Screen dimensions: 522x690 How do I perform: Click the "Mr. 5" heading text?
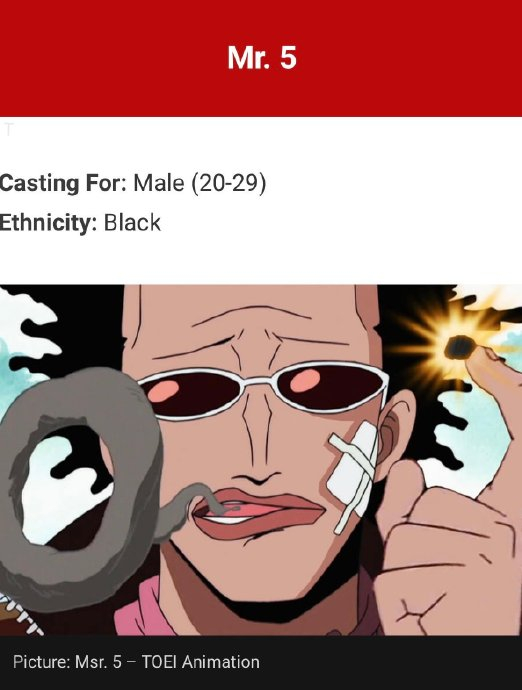[x=262, y=58]
